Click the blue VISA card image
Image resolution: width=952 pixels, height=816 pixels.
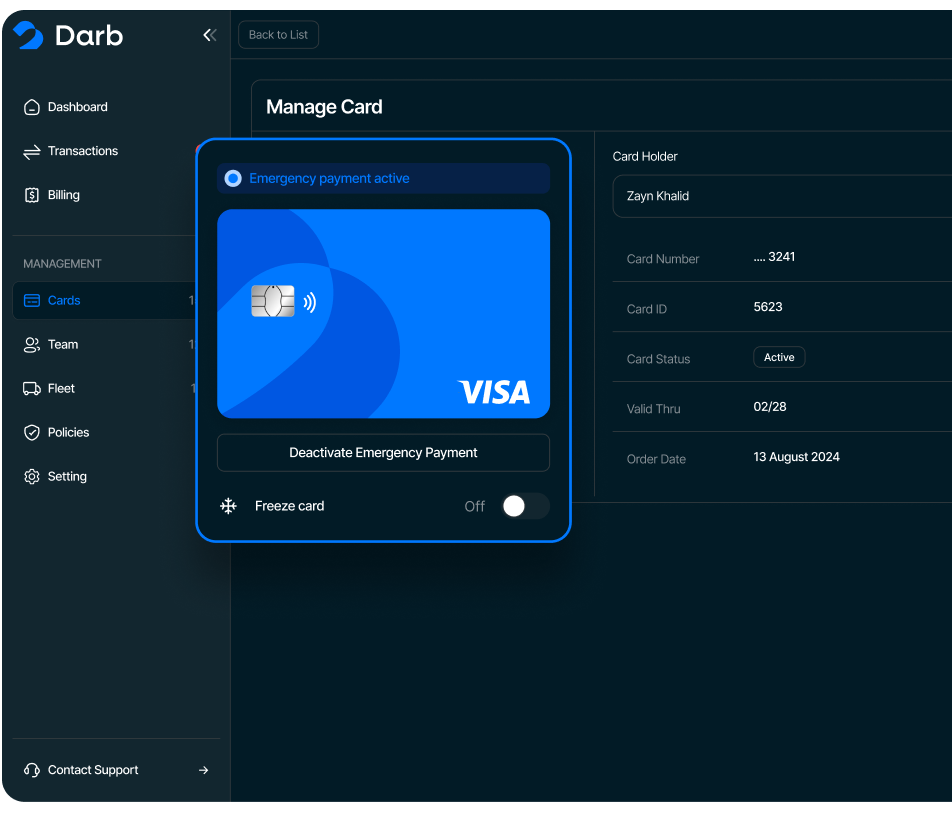point(383,313)
